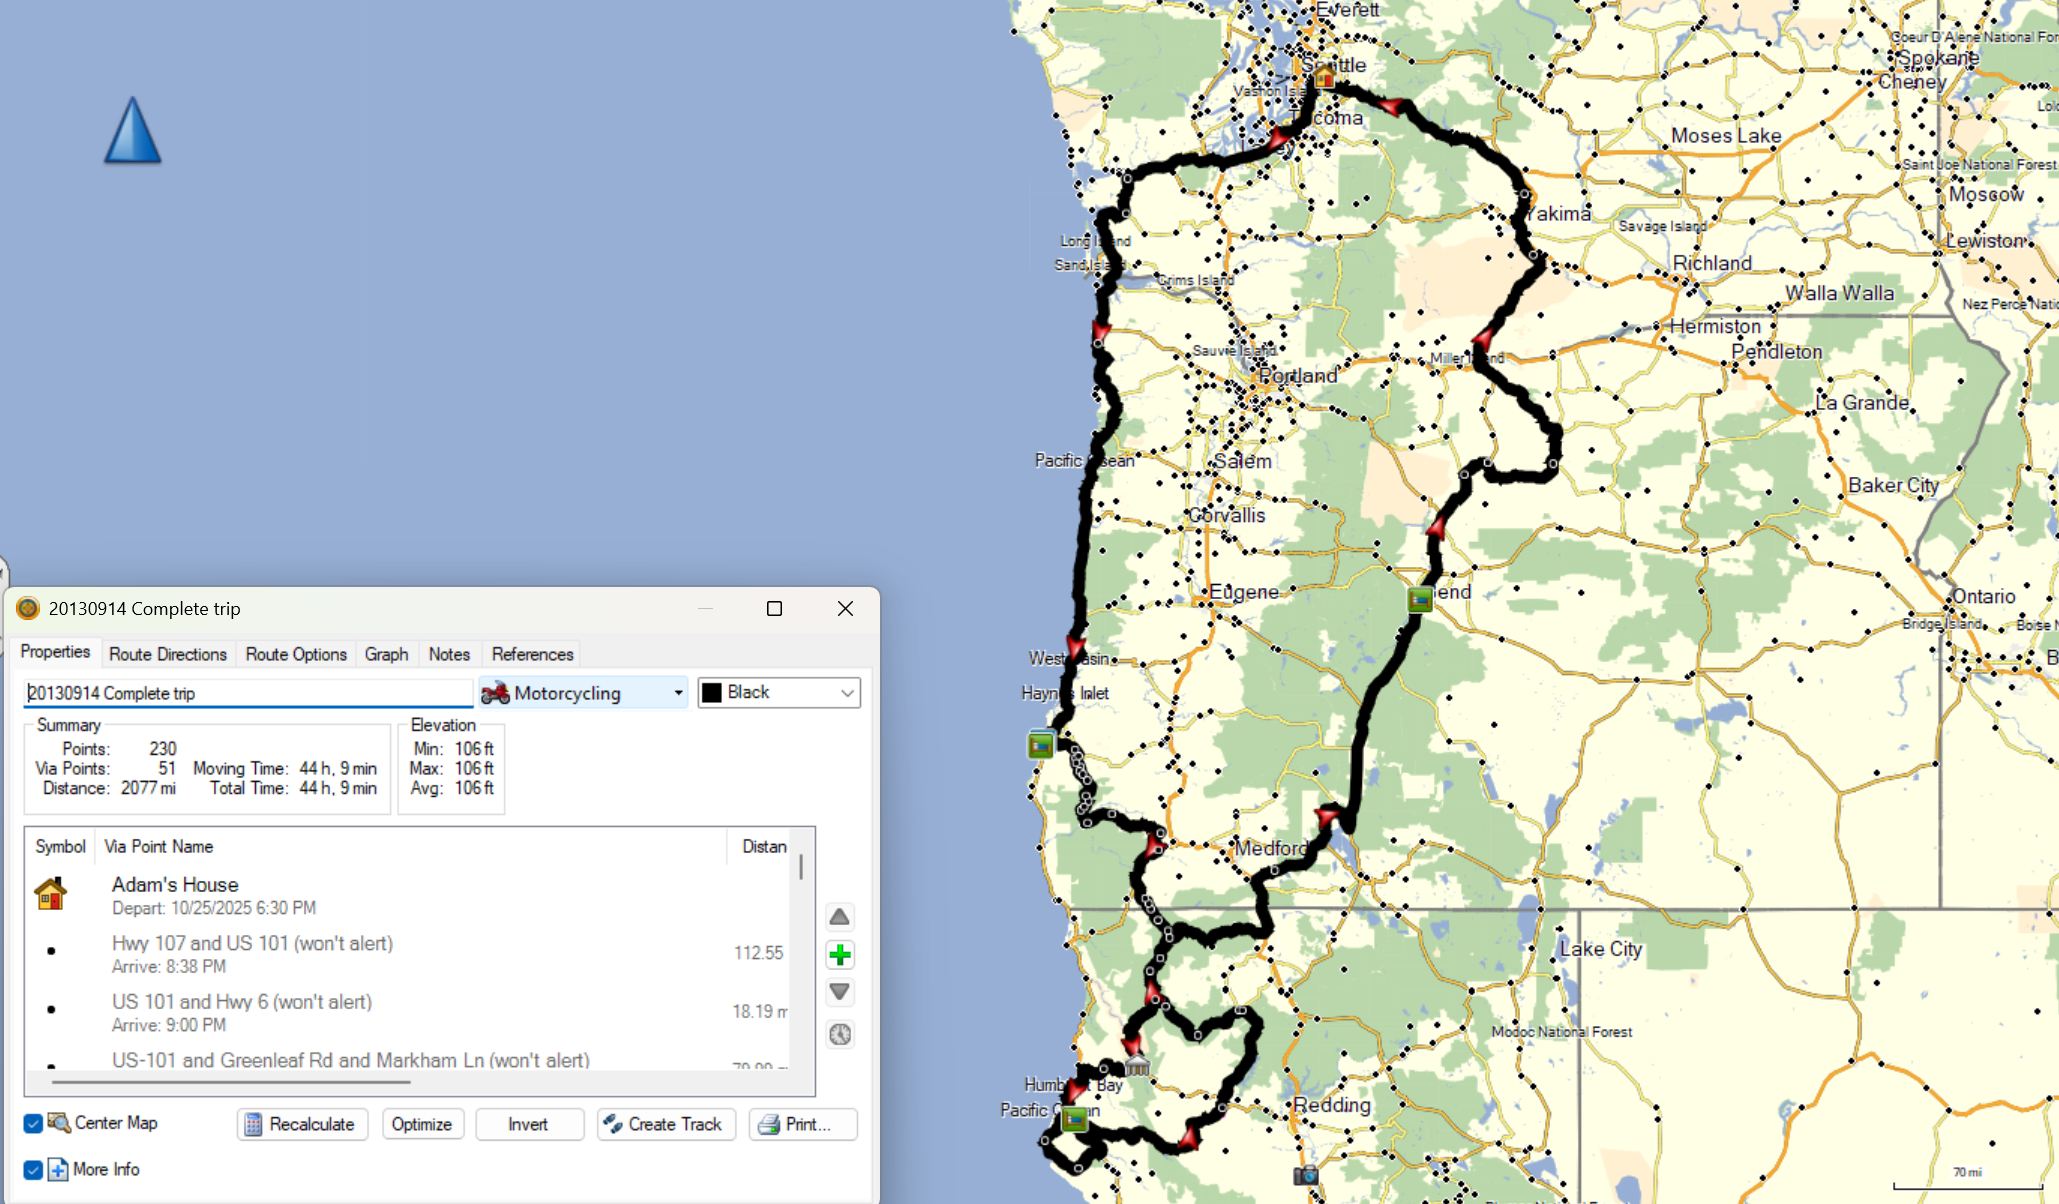The image size is (2059, 1204).
Task: Click the green plus add-point icon
Action: 840,955
